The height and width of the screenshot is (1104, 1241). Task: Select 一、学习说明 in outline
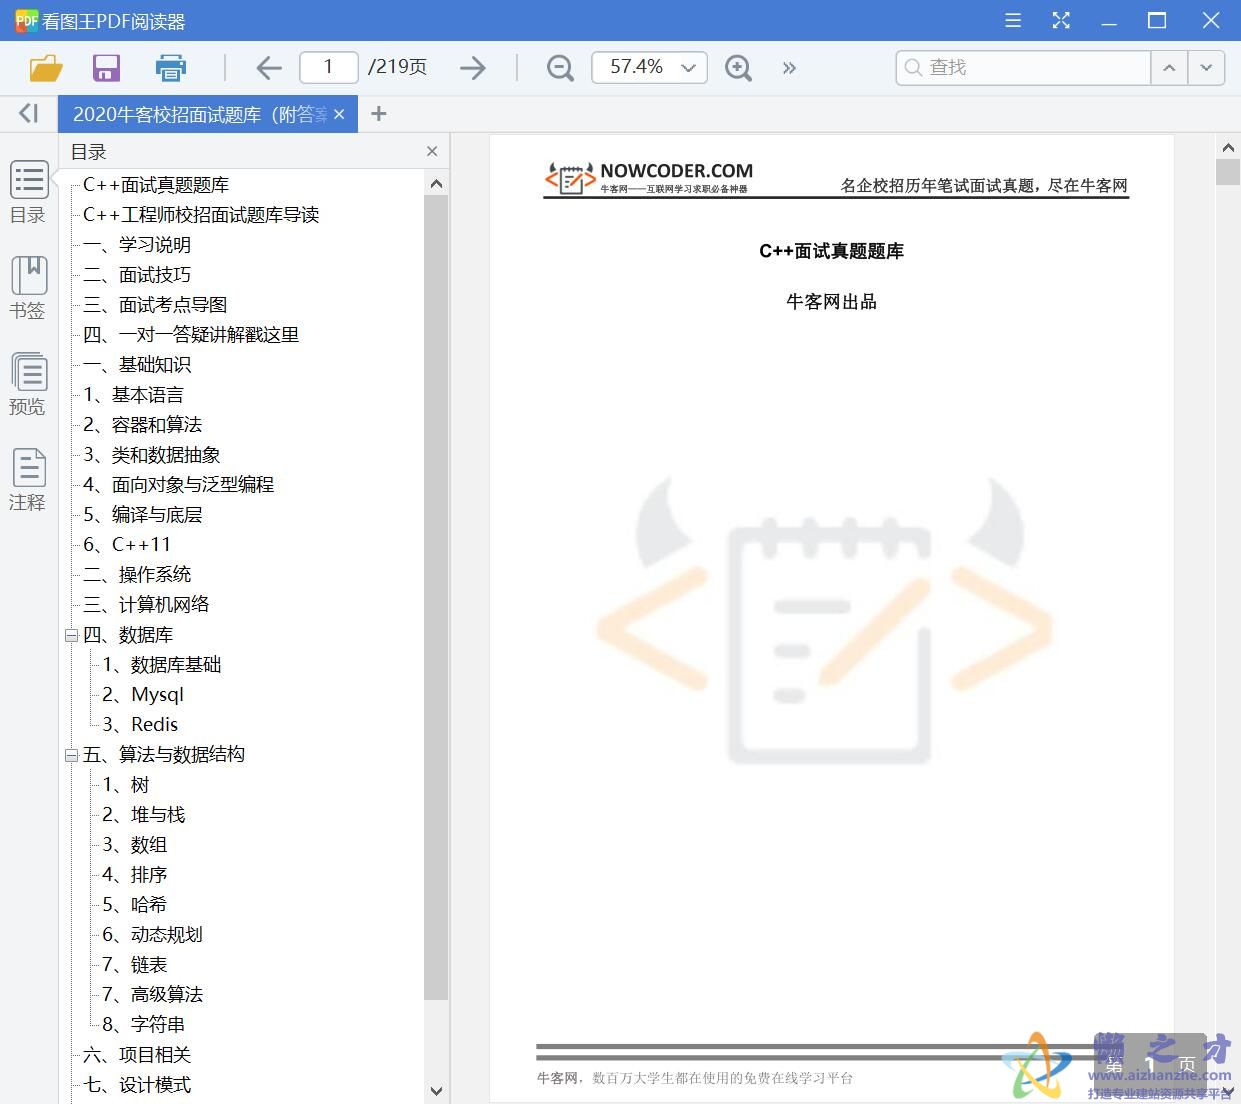[137, 245]
